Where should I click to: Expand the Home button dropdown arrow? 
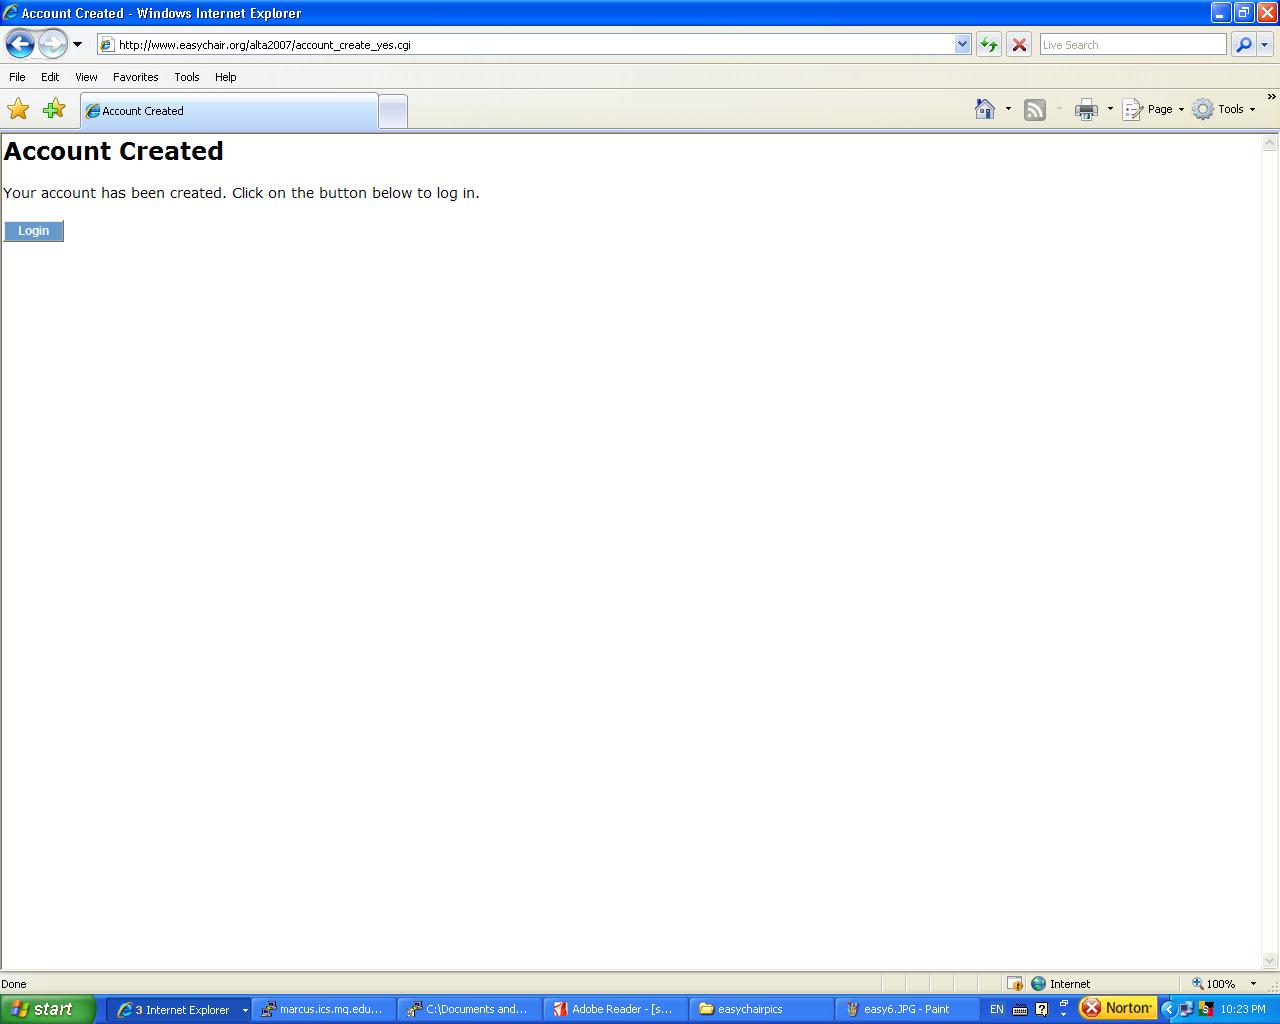tap(1008, 109)
